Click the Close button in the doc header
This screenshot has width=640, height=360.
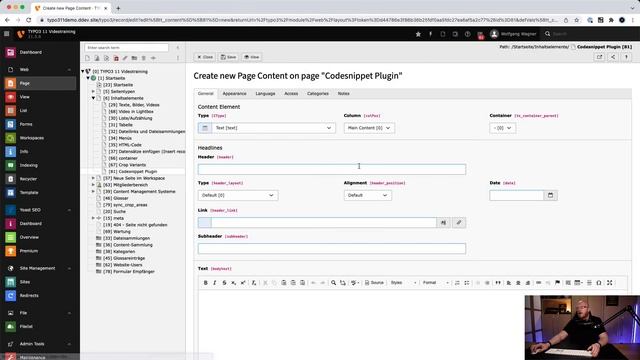pyautogui.click(x=205, y=57)
